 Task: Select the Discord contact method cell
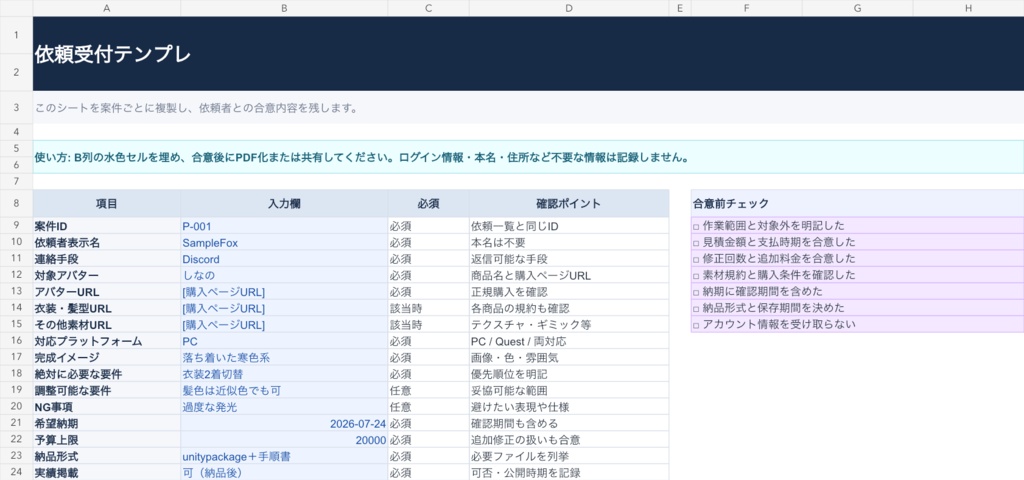pos(284,259)
